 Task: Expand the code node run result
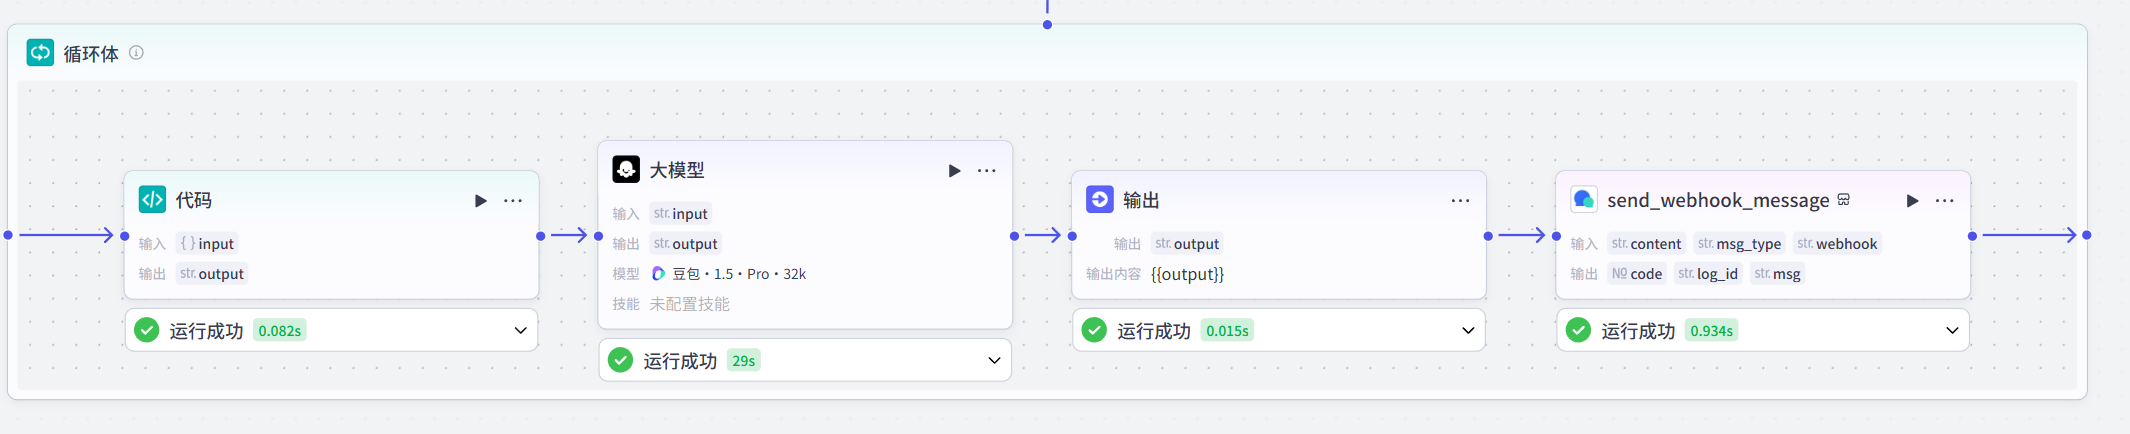point(520,331)
